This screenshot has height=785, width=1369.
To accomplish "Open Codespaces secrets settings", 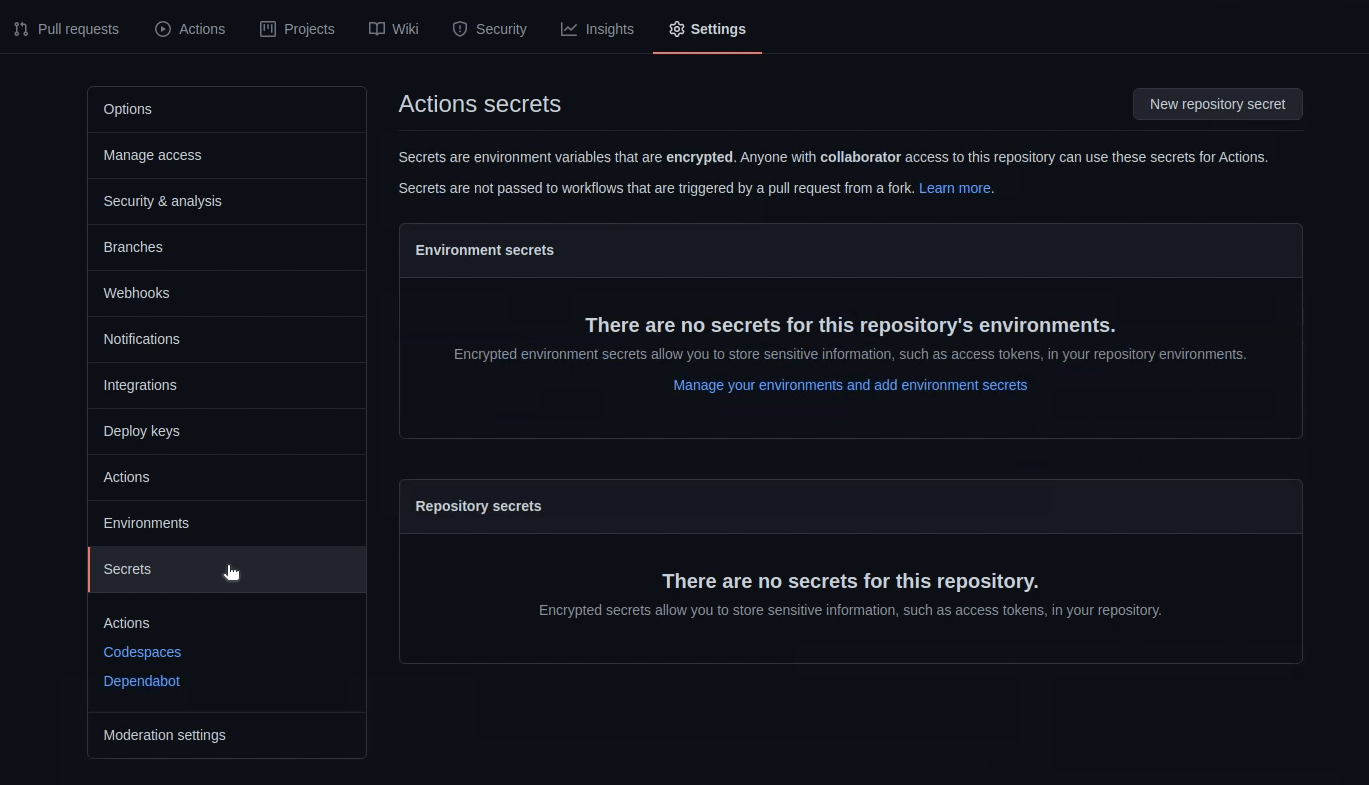I will click(142, 652).
